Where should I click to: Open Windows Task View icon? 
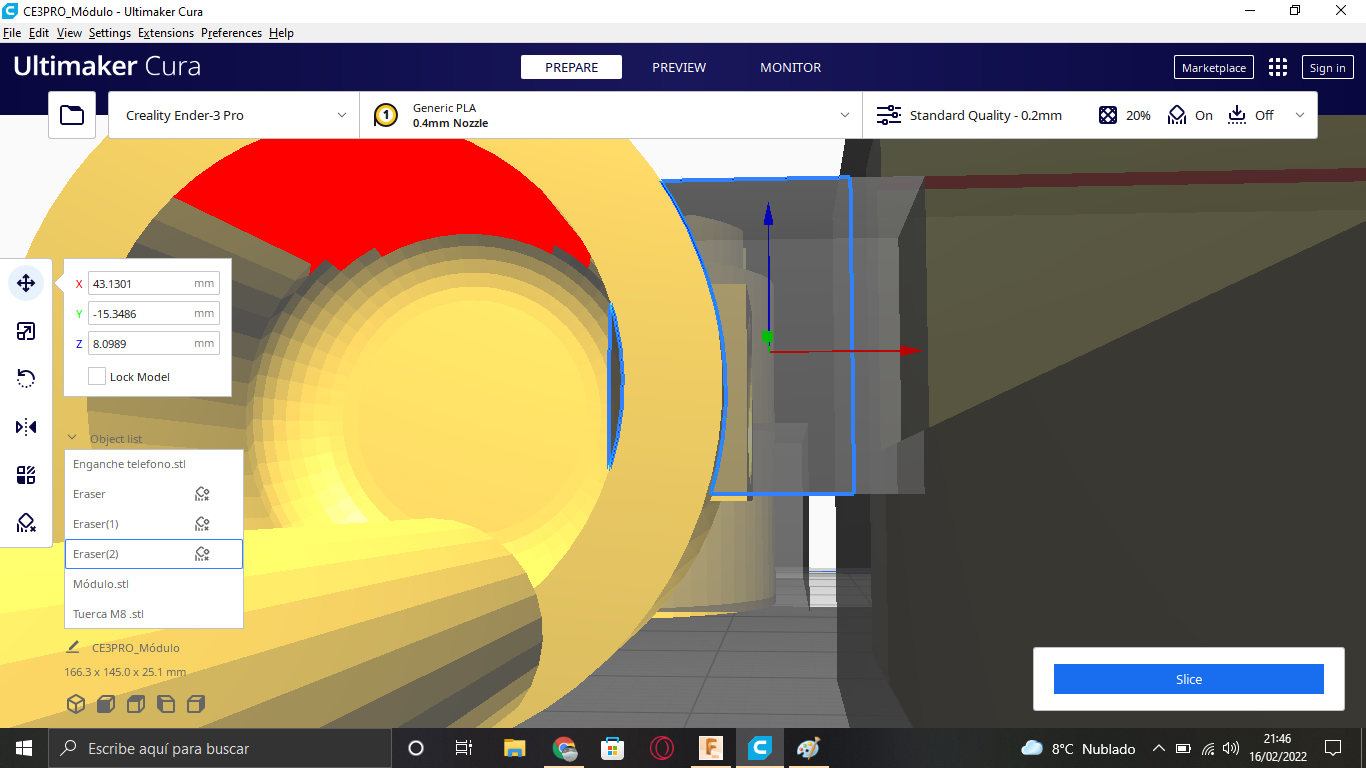[463, 748]
